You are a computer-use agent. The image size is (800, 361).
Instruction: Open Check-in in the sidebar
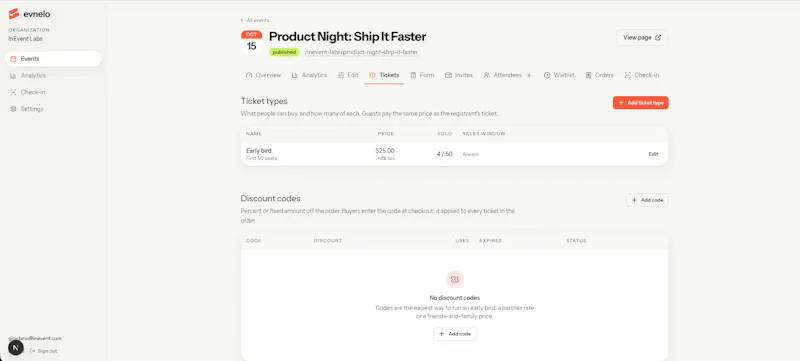53,92
